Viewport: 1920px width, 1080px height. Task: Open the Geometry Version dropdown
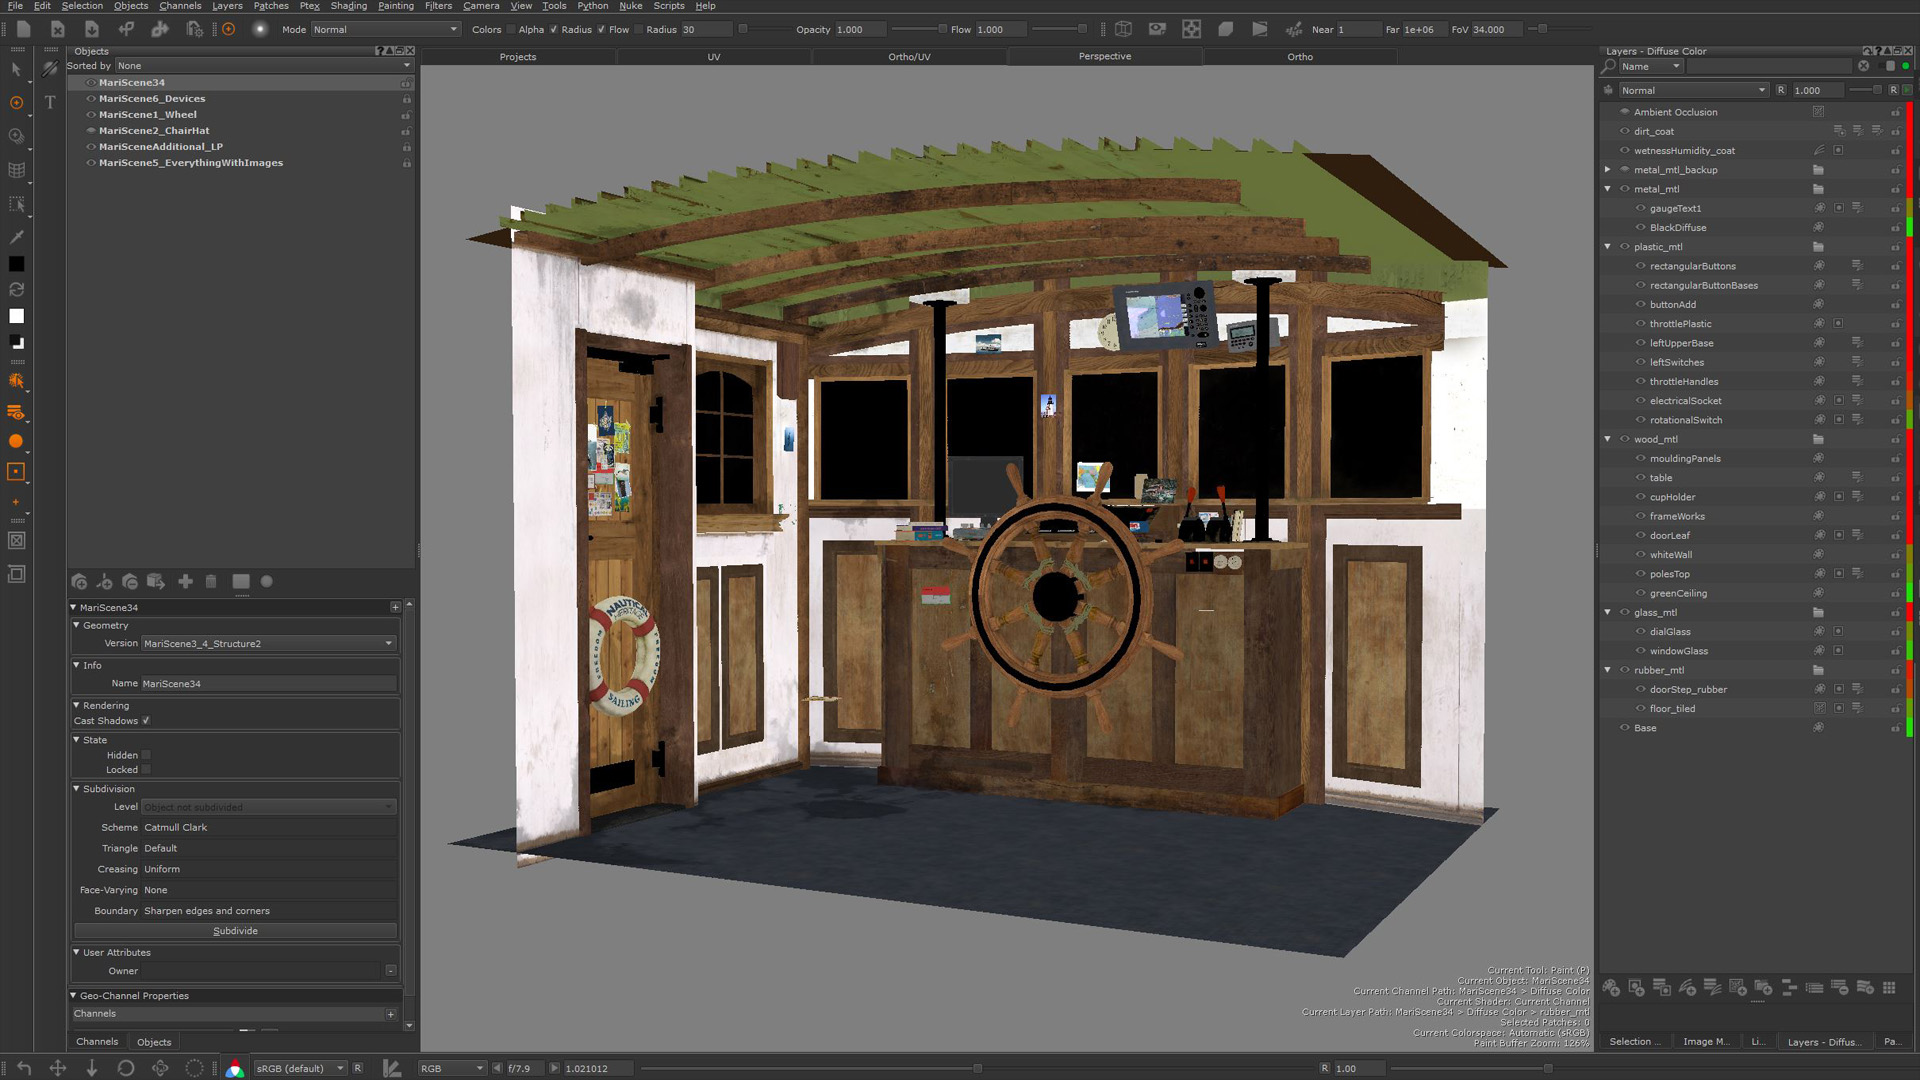coord(268,644)
